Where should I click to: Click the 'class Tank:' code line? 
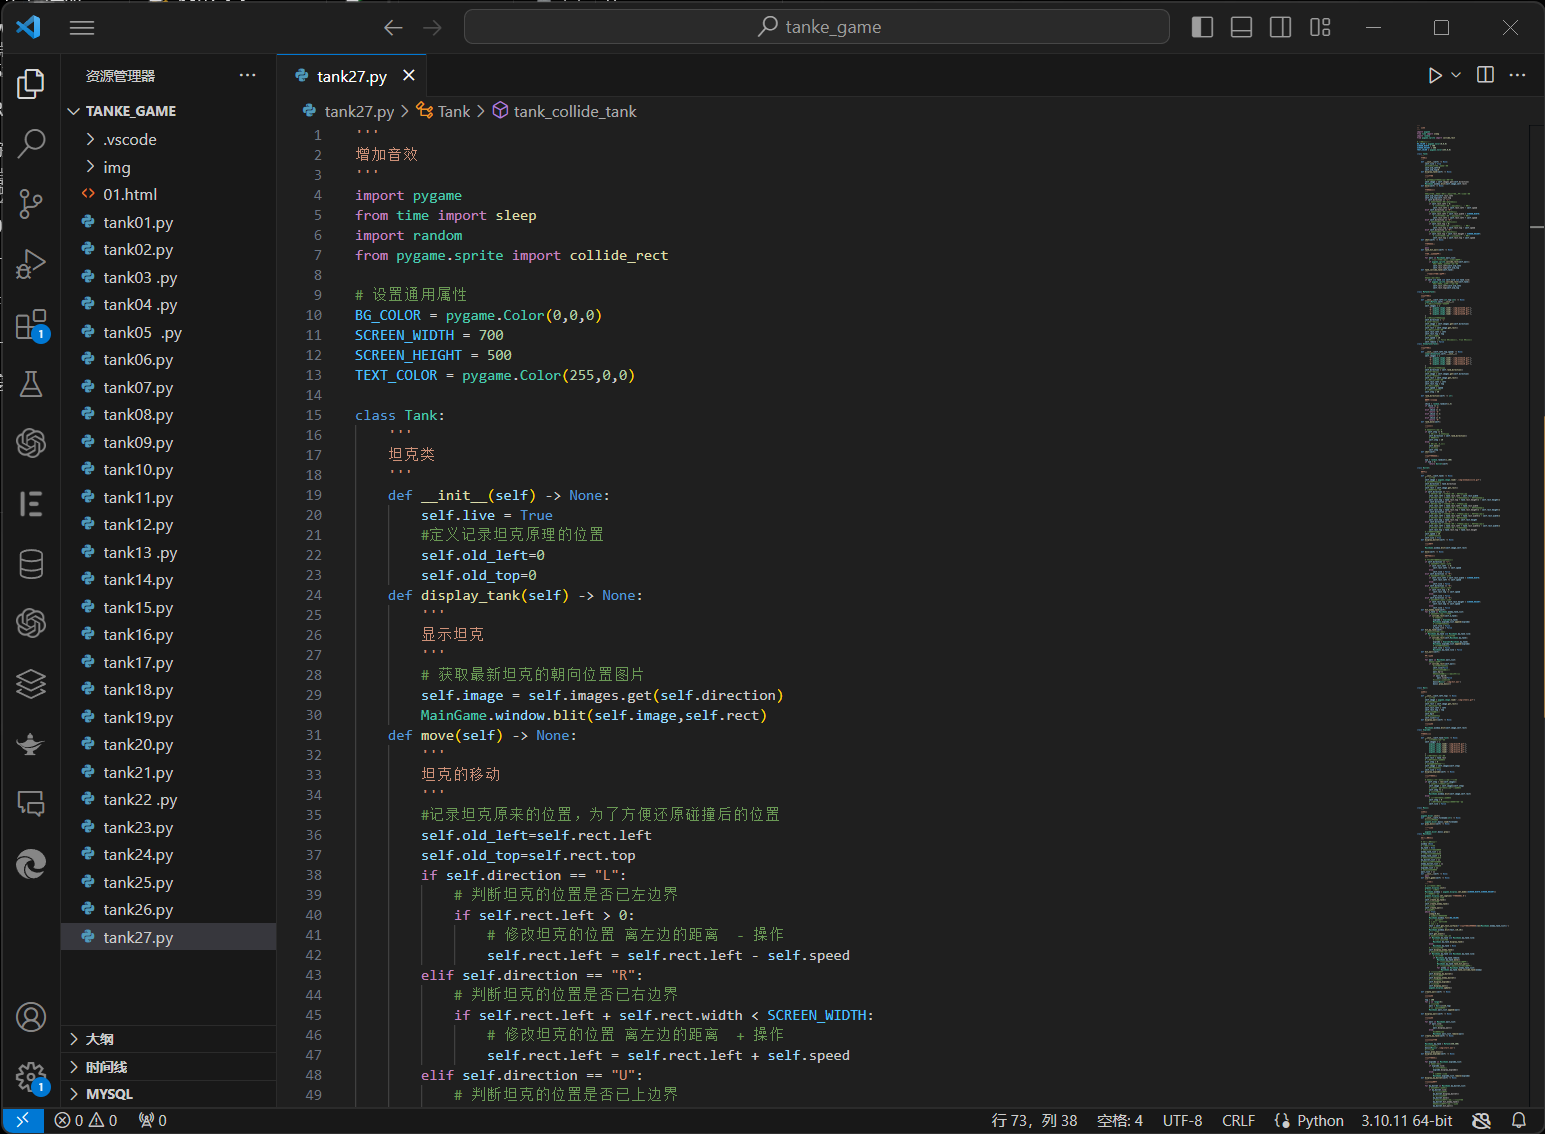(399, 415)
